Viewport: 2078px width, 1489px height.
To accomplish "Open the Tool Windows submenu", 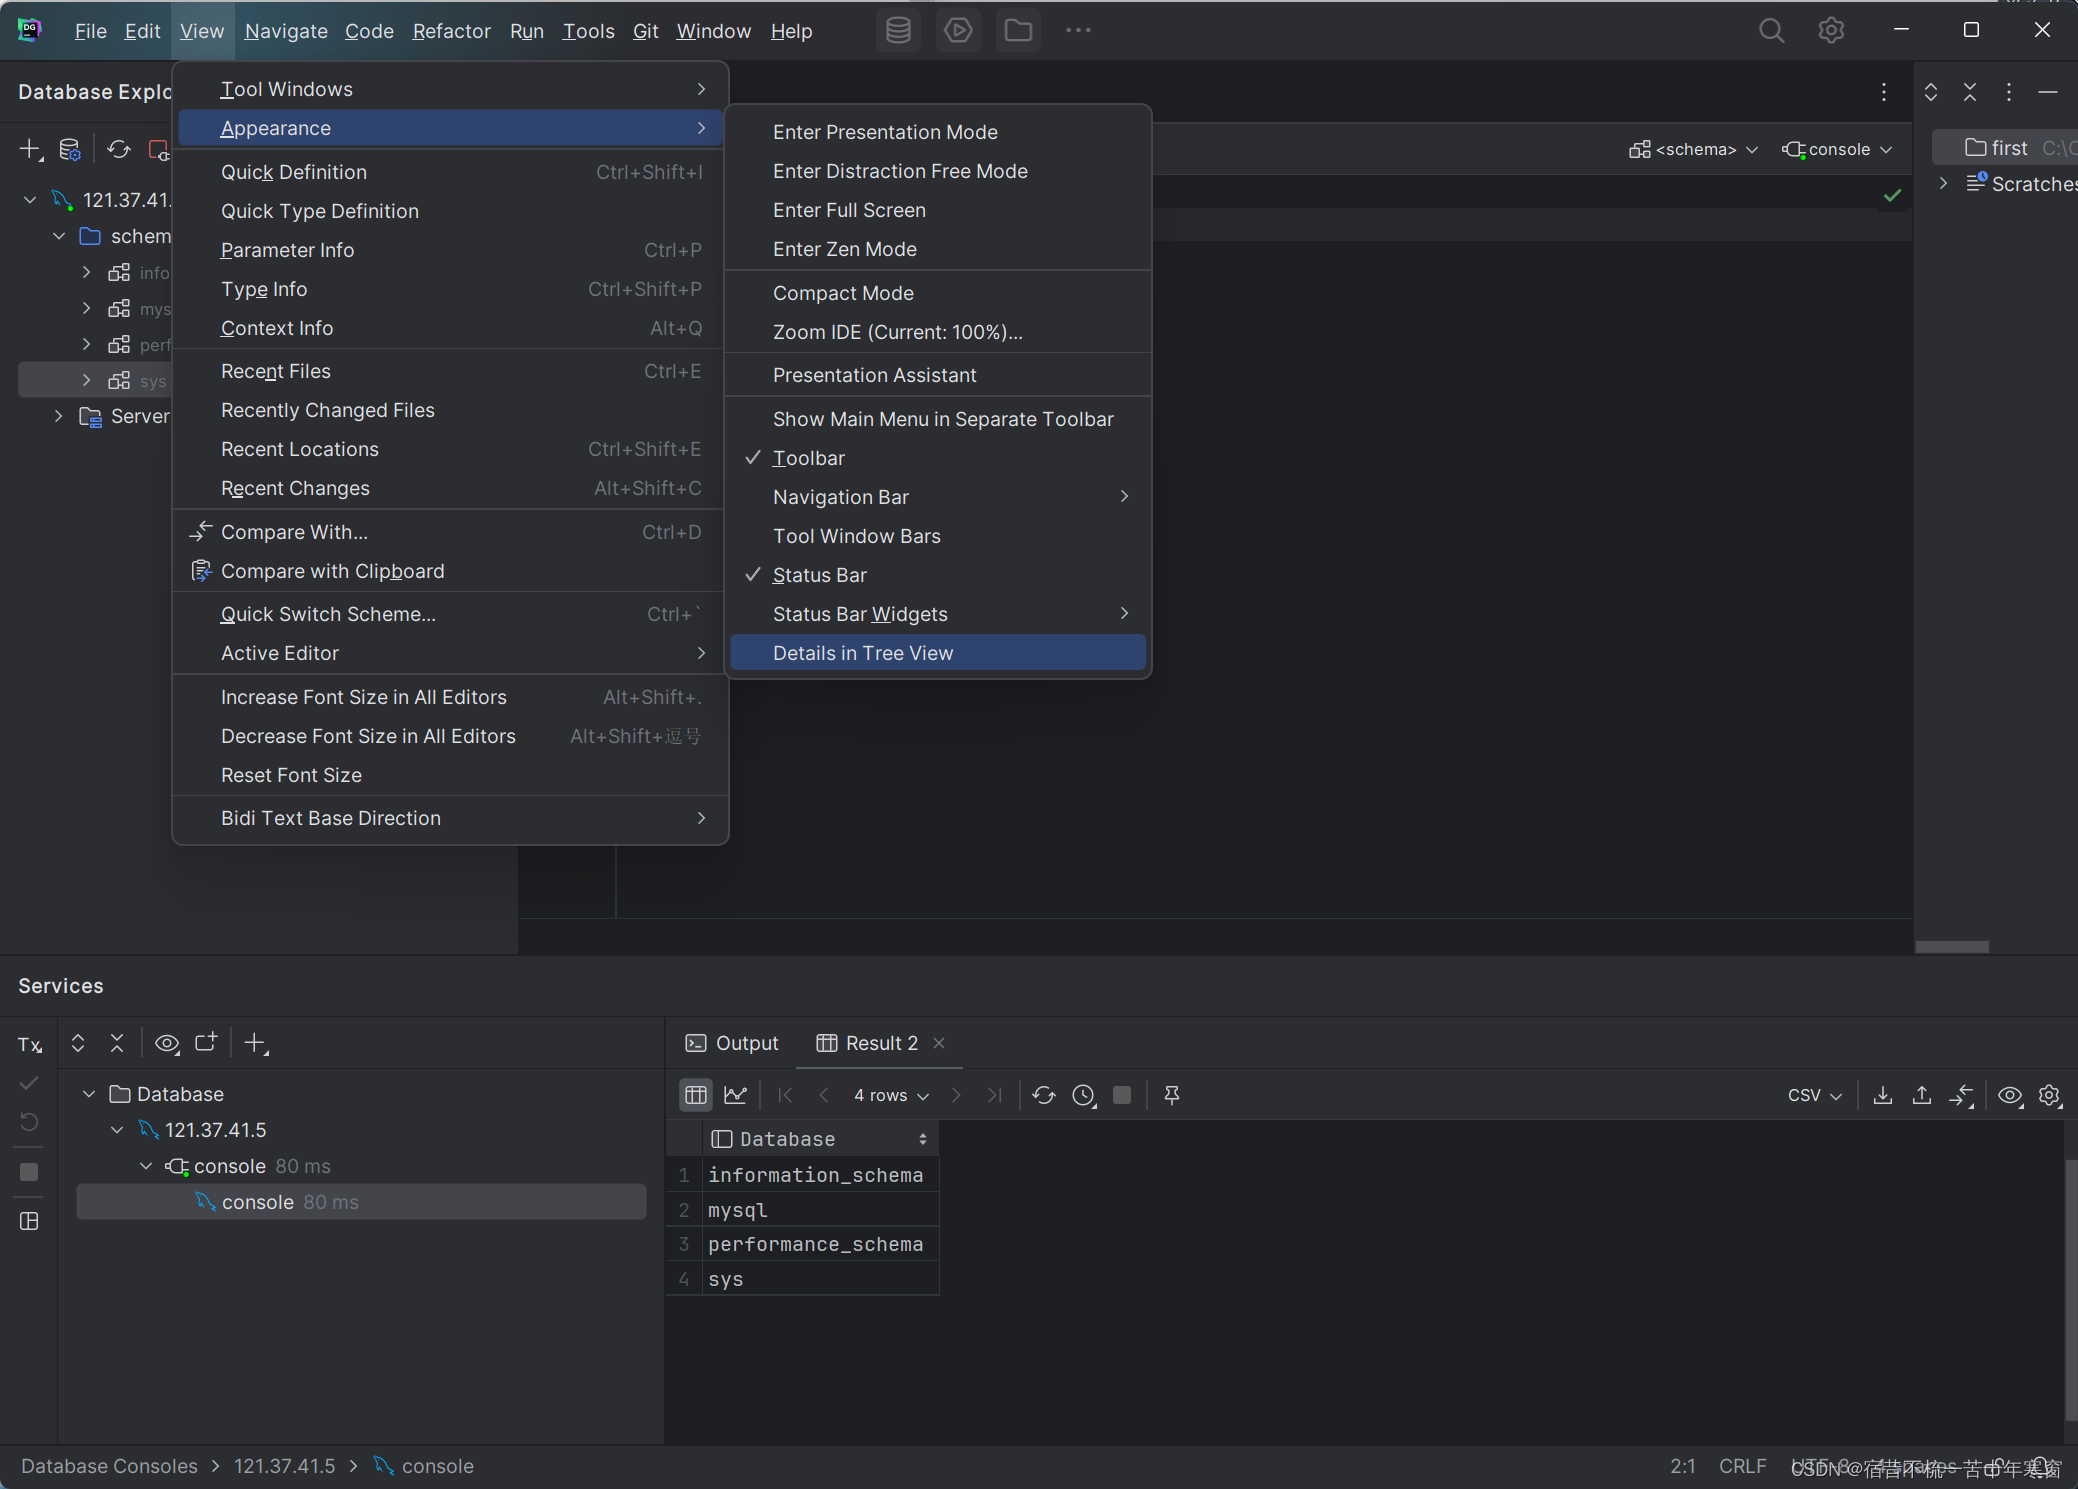I will click(x=450, y=89).
